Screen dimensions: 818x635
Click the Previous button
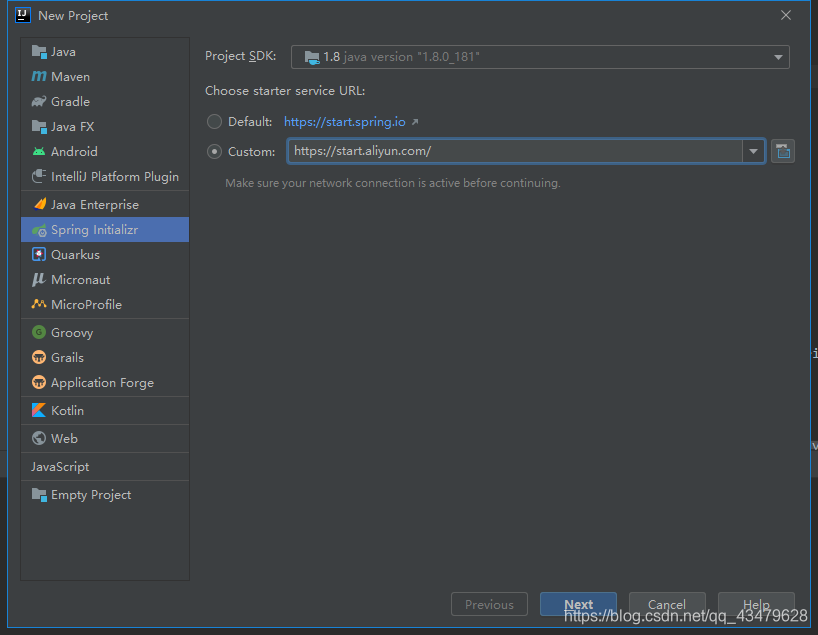(x=489, y=604)
